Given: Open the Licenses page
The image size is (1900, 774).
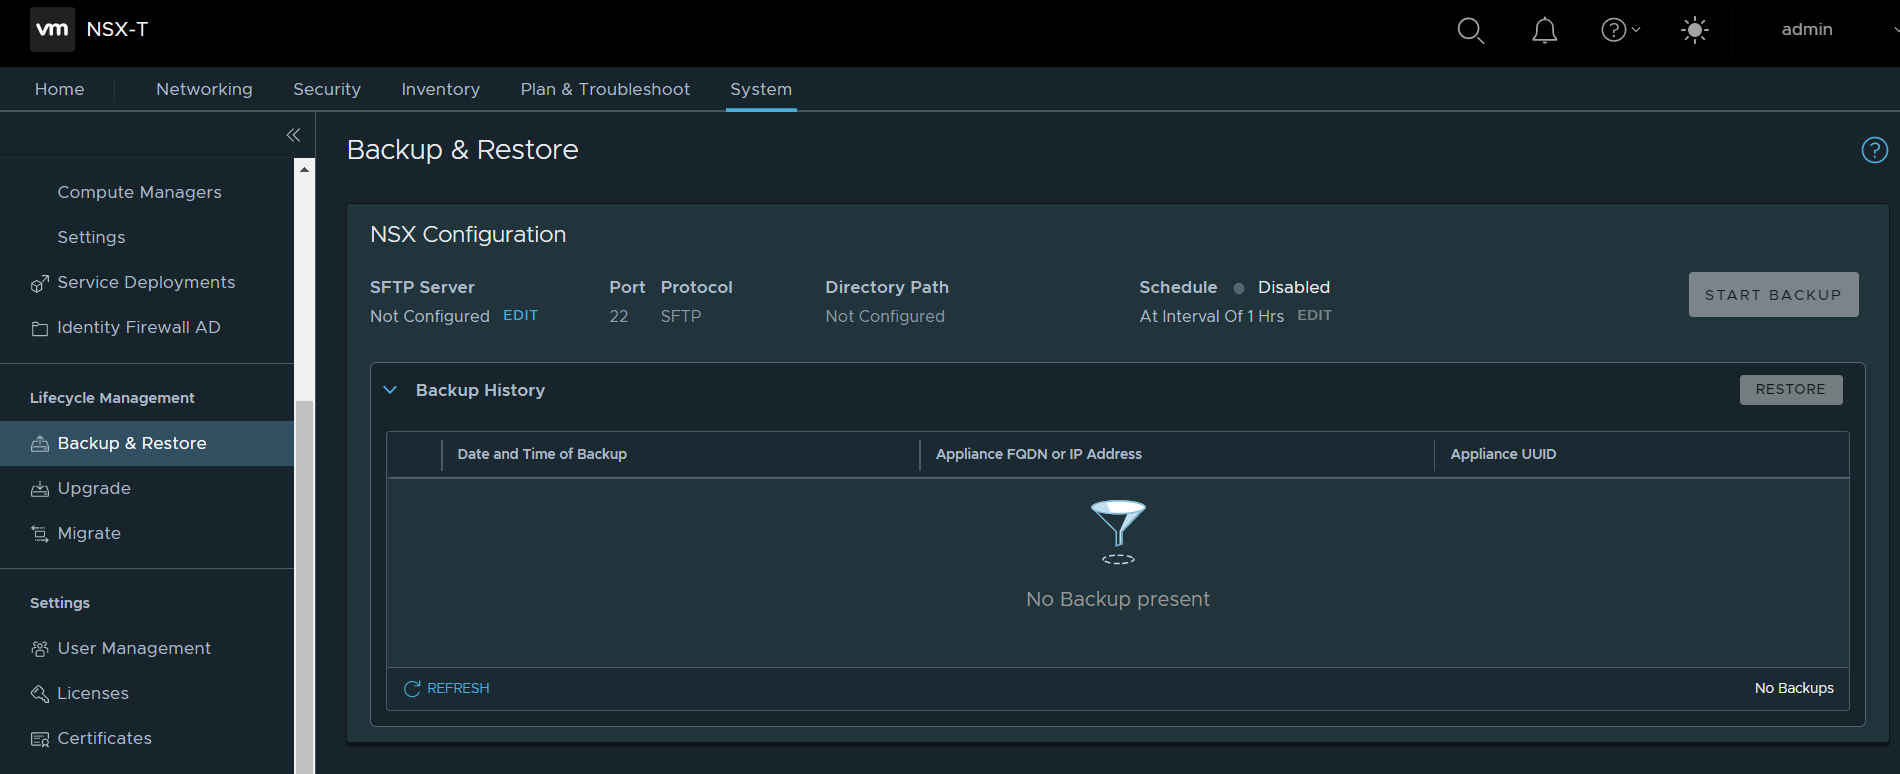Looking at the screenshot, I should (93, 693).
